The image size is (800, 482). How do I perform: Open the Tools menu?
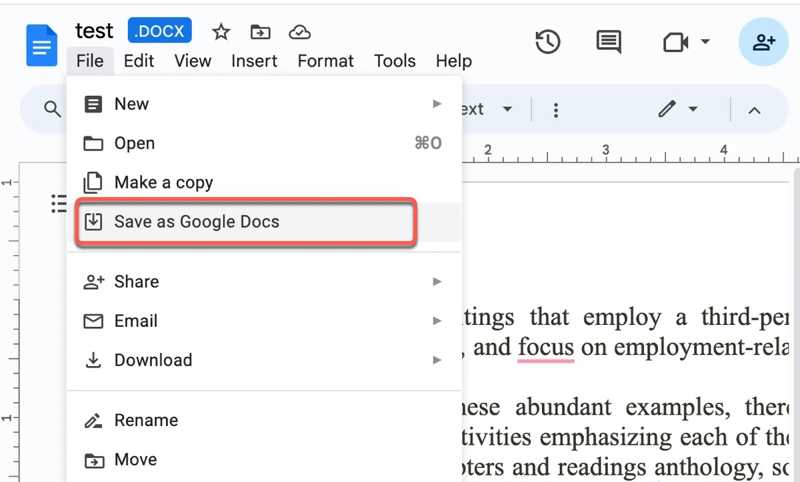[395, 61]
